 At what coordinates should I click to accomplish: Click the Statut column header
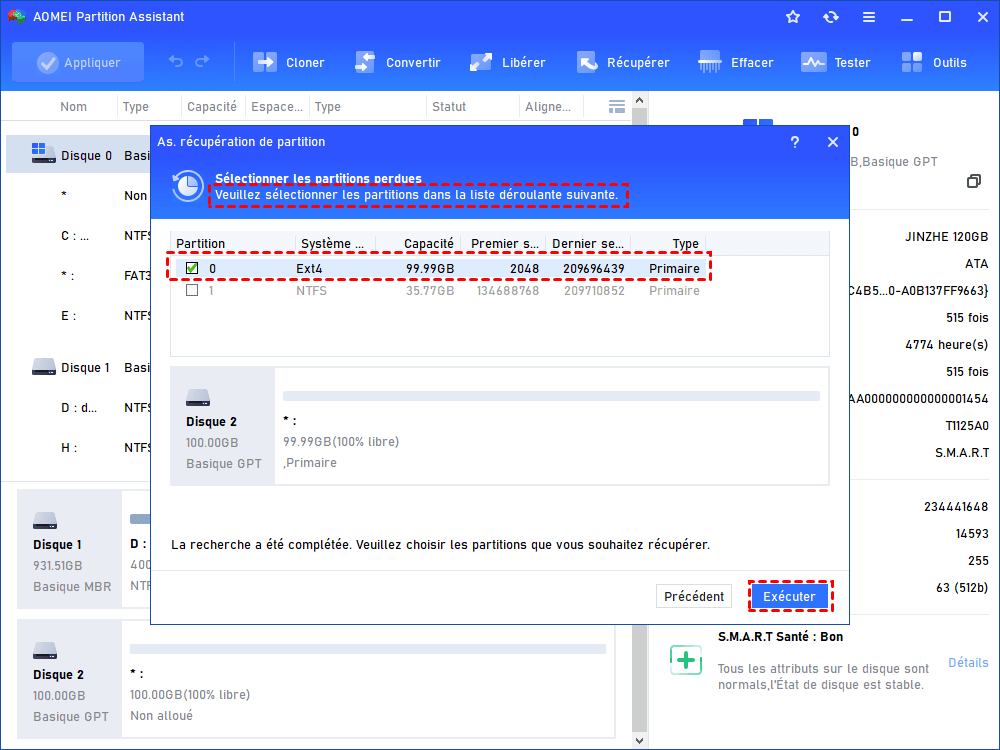[449, 107]
